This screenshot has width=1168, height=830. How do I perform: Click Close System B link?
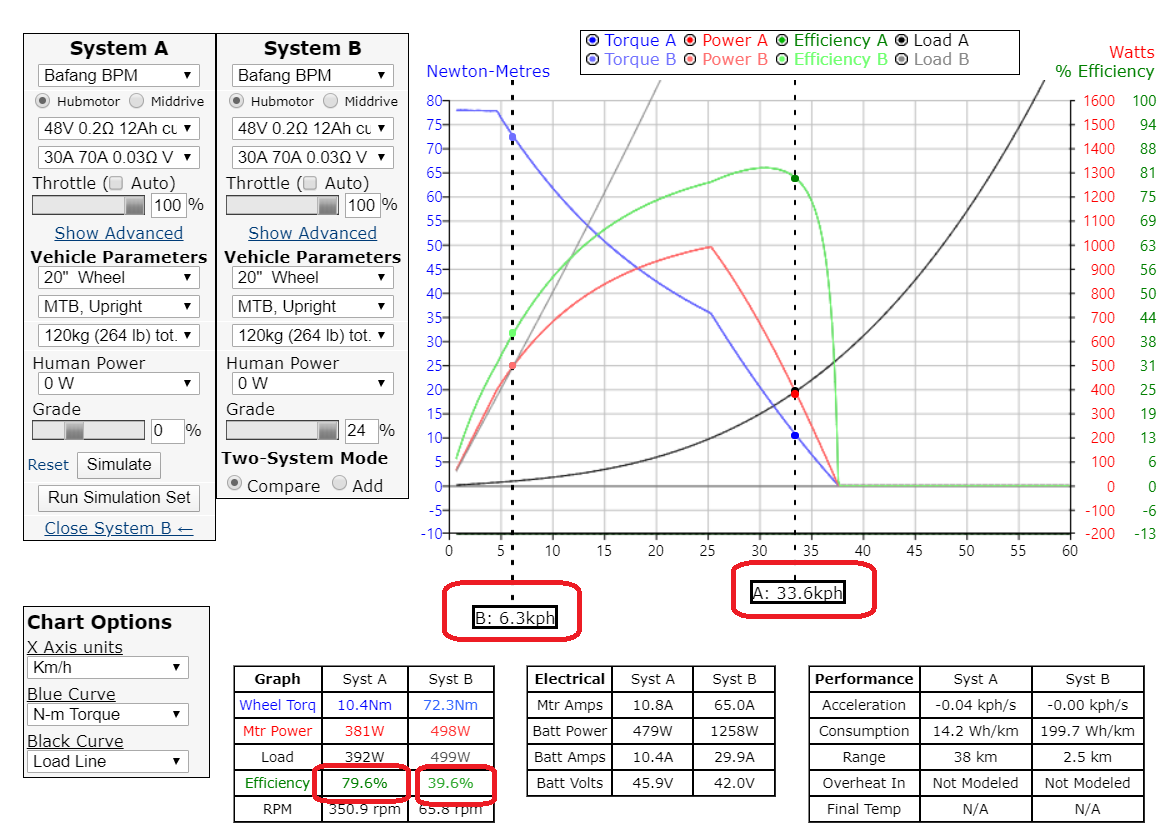click(x=118, y=528)
